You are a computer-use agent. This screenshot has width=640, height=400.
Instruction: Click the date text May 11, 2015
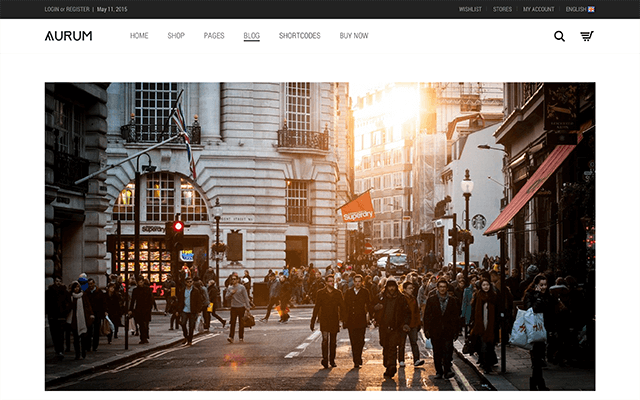tap(112, 9)
